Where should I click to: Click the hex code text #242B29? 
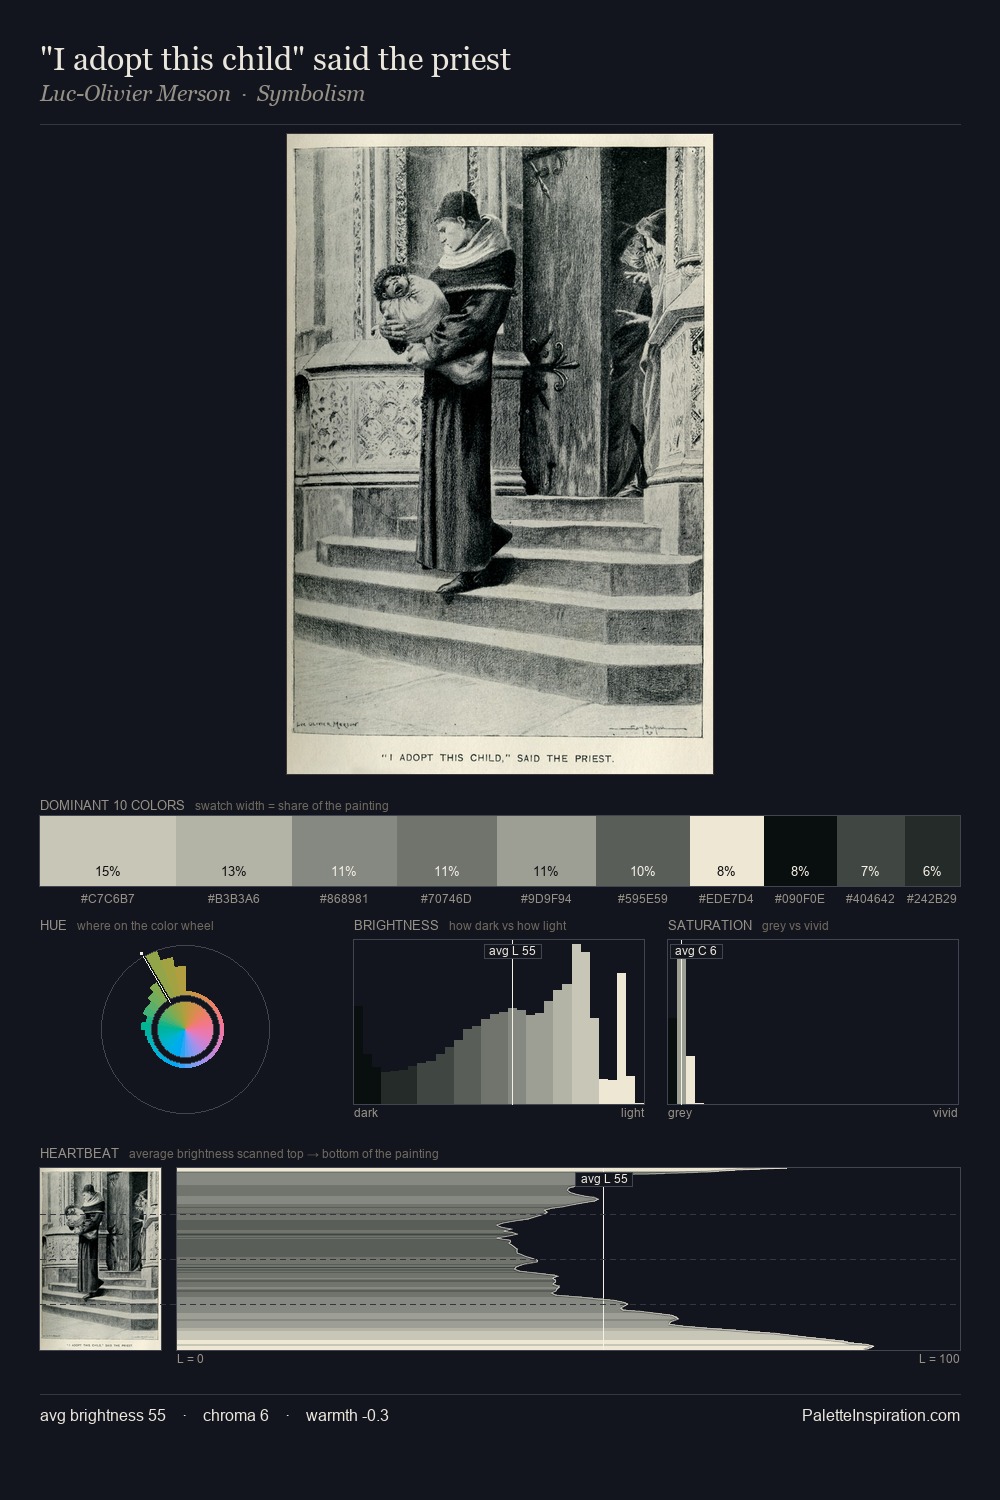coord(932,899)
